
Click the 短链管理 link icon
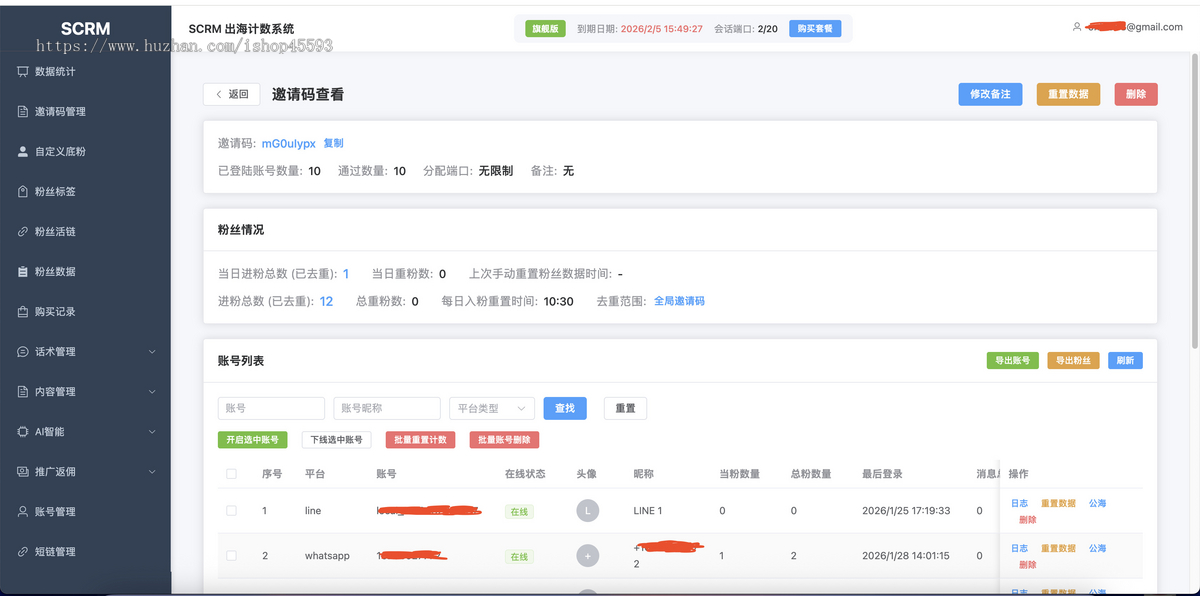(x=23, y=552)
